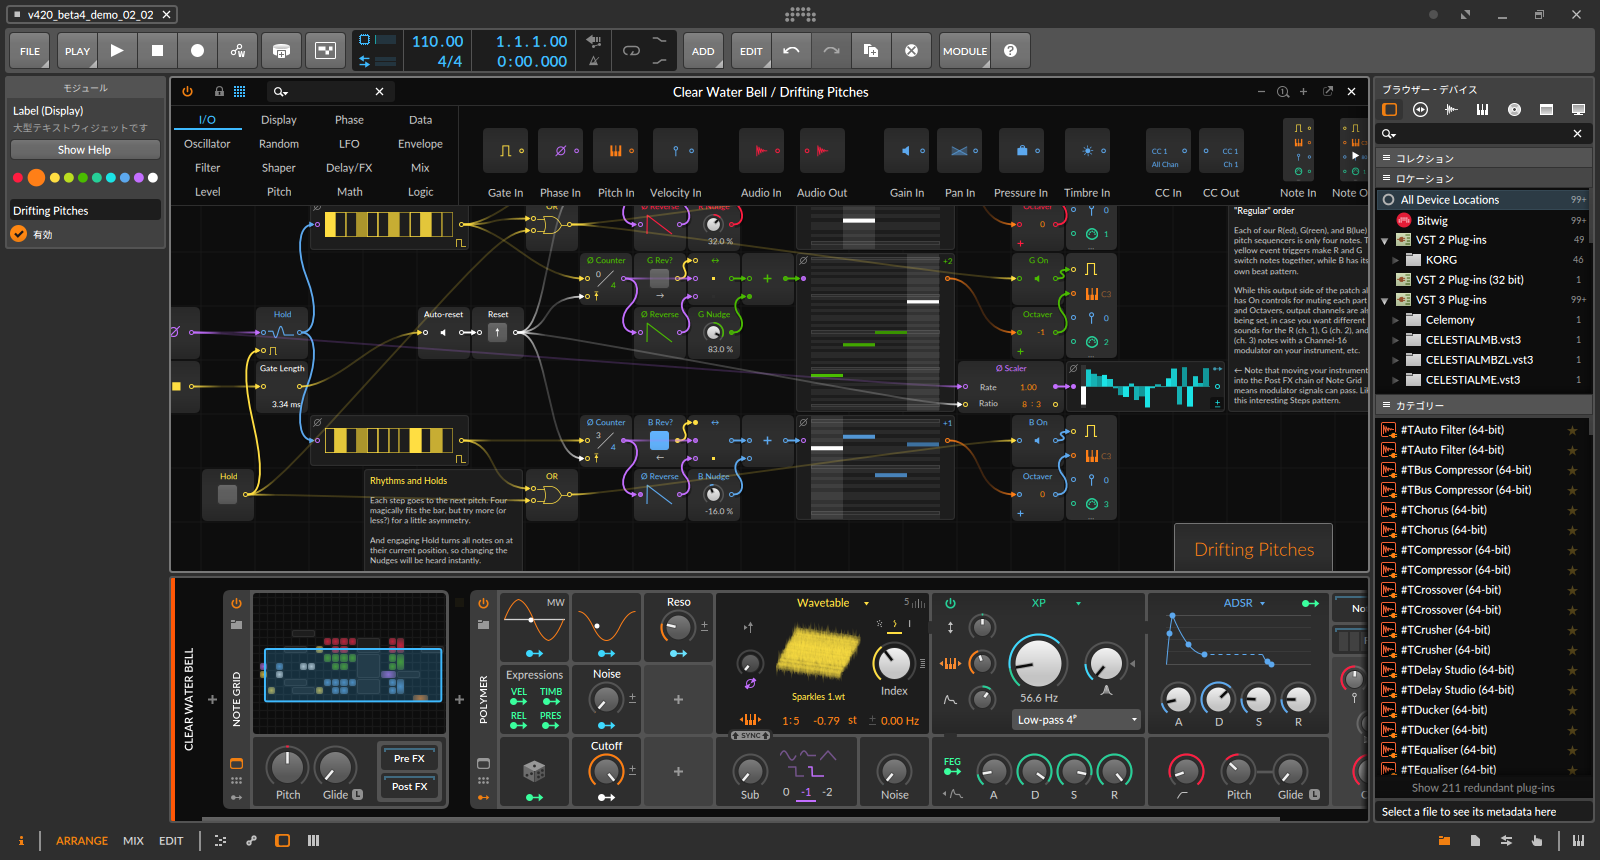The width and height of the screenshot is (1600, 860).
Task: Click the Undo arrow icon
Action: (x=791, y=51)
